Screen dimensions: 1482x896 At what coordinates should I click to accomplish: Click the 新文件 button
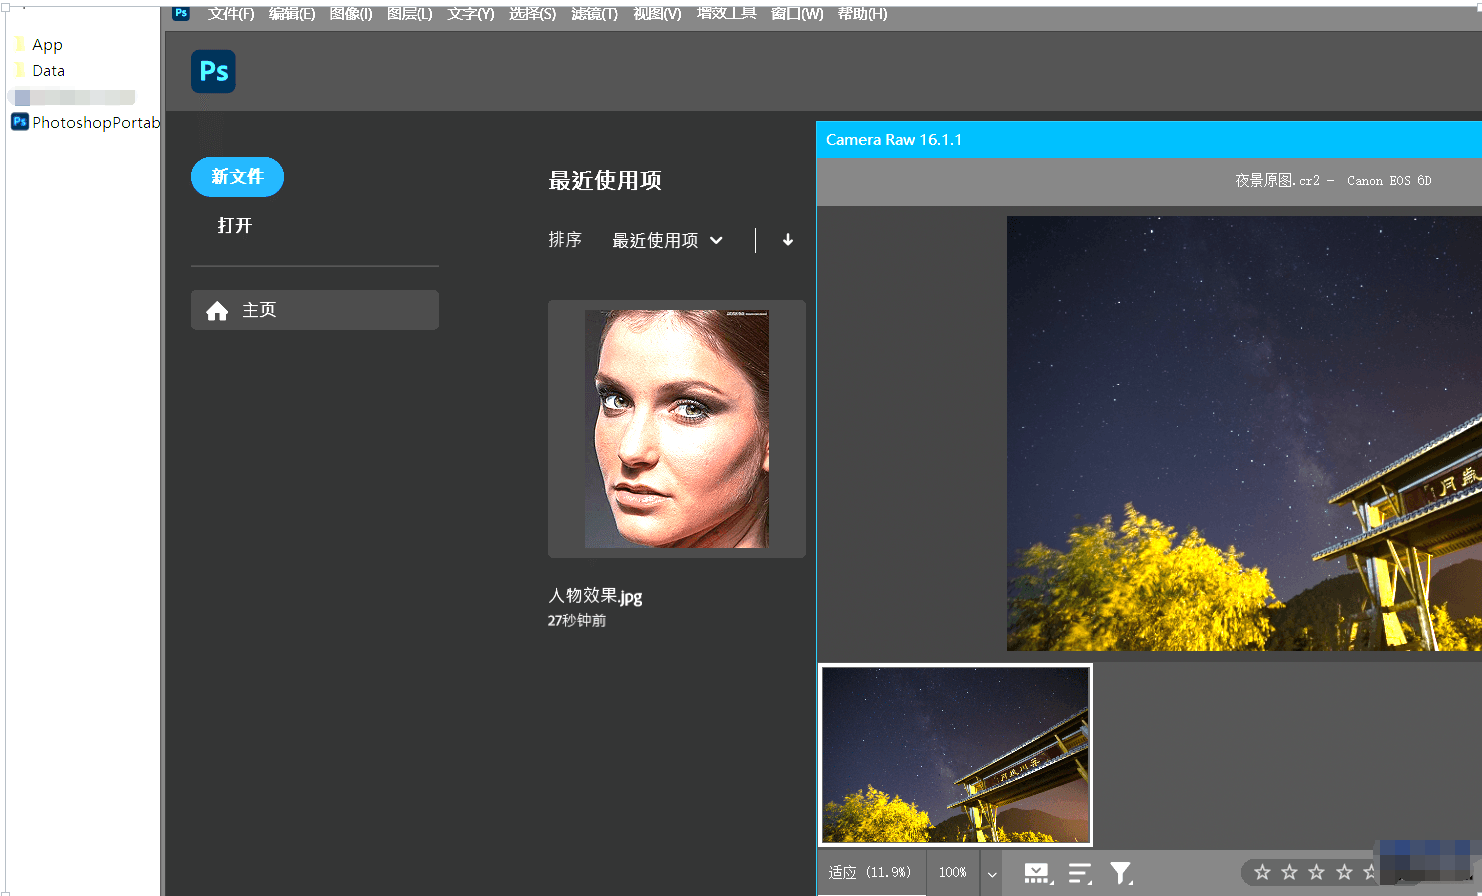click(237, 177)
